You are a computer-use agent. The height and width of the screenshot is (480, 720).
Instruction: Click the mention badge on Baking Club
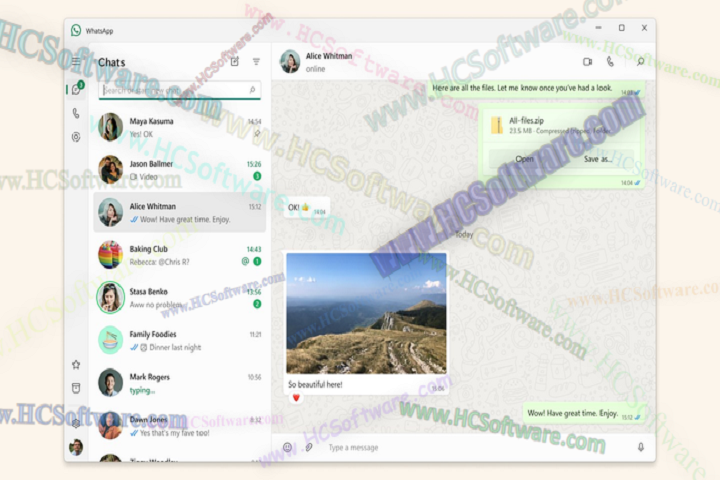tap(245, 261)
